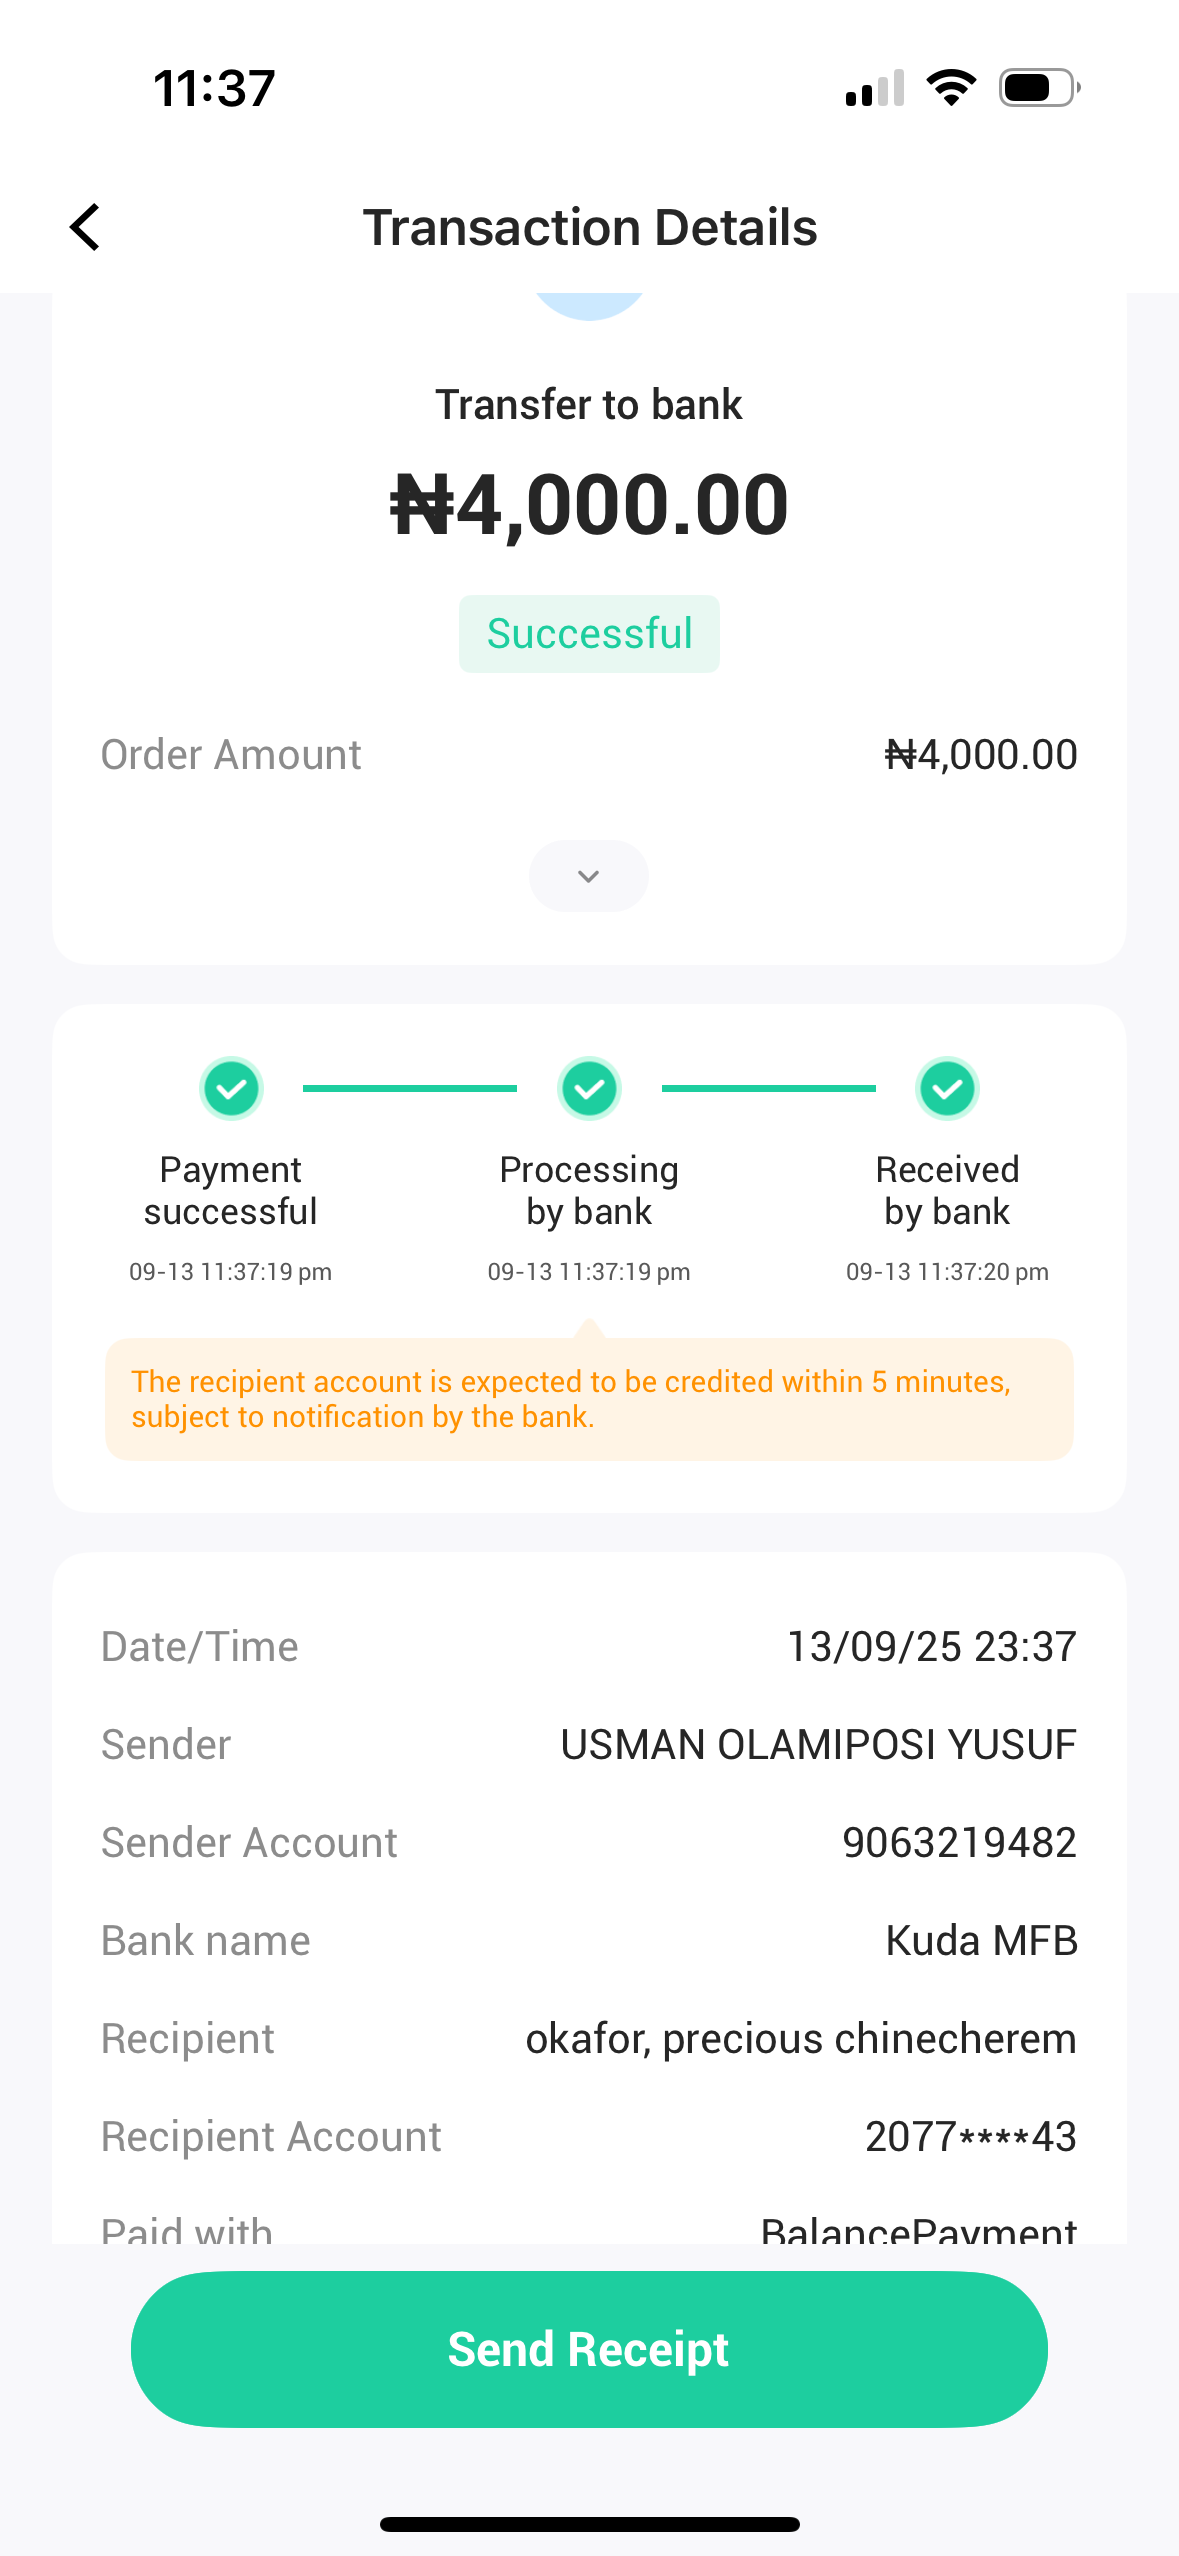Click the Wi-Fi status icon

(951, 88)
